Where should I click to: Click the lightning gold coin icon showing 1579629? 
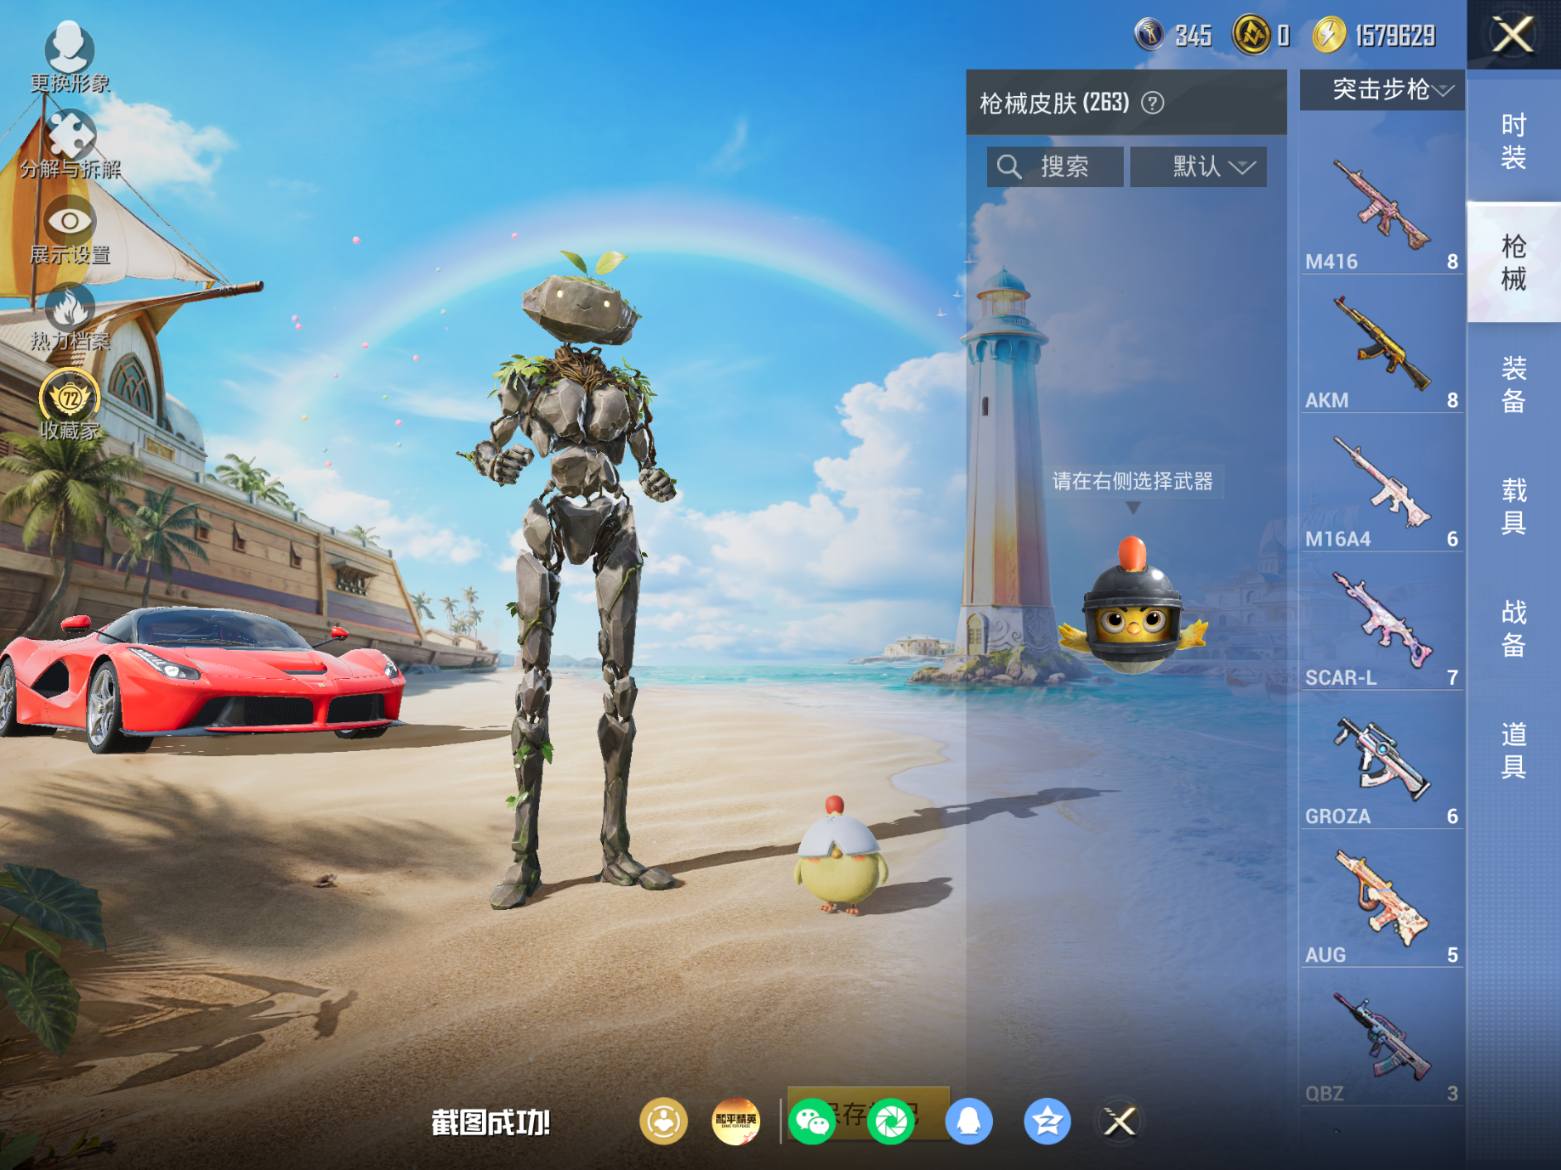click(x=1329, y=35)
